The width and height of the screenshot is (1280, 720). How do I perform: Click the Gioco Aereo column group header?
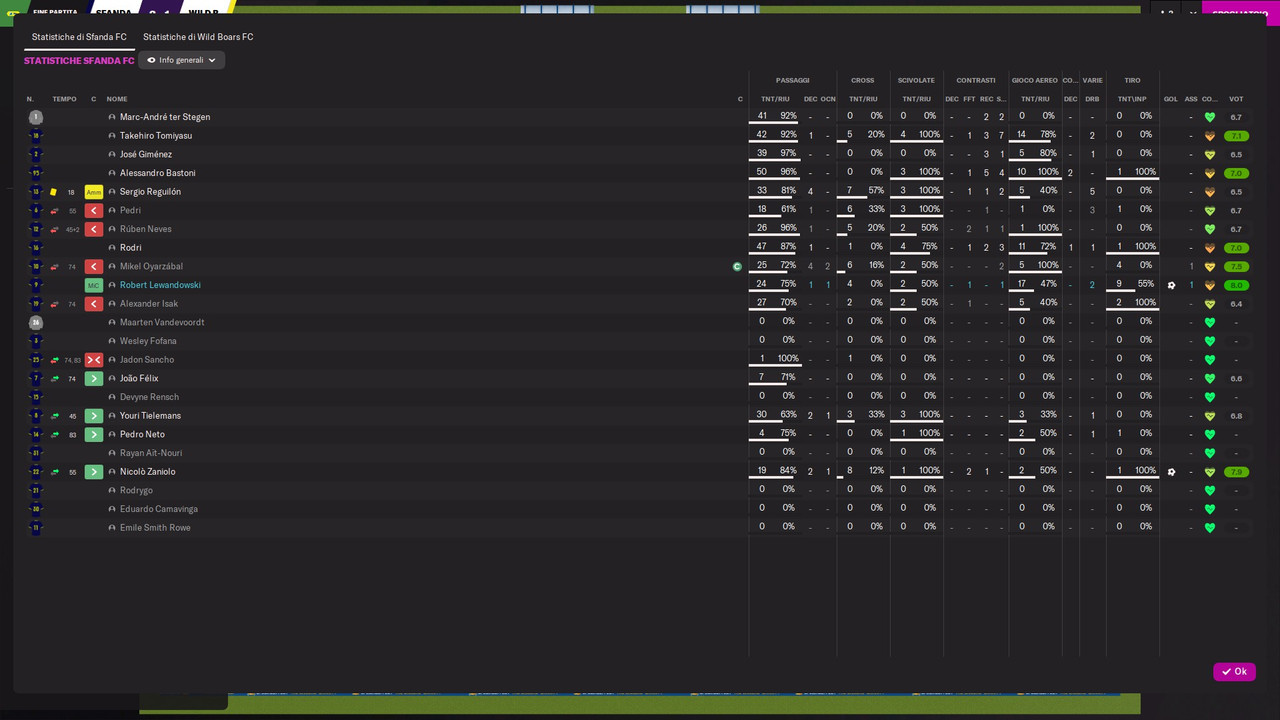tap(1035, 80)
